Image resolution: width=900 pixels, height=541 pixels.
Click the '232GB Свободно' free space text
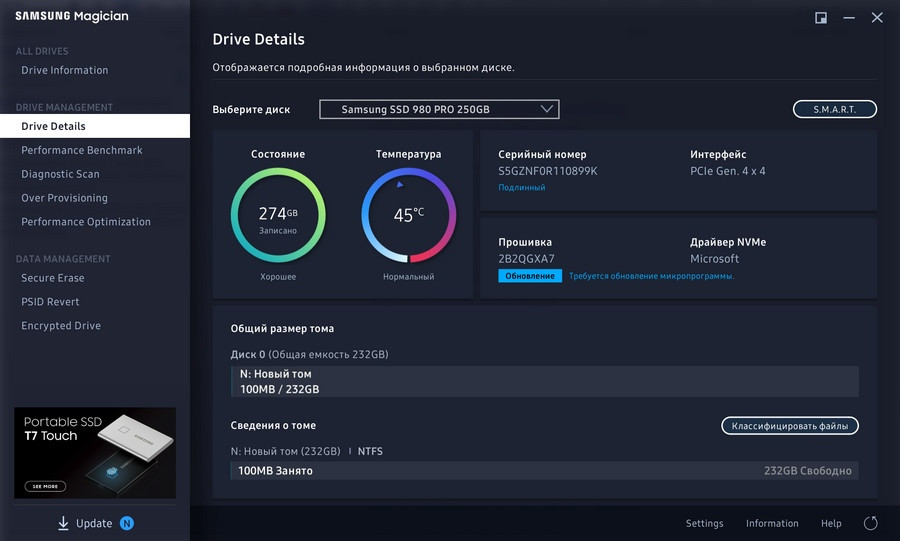[808, 470]
